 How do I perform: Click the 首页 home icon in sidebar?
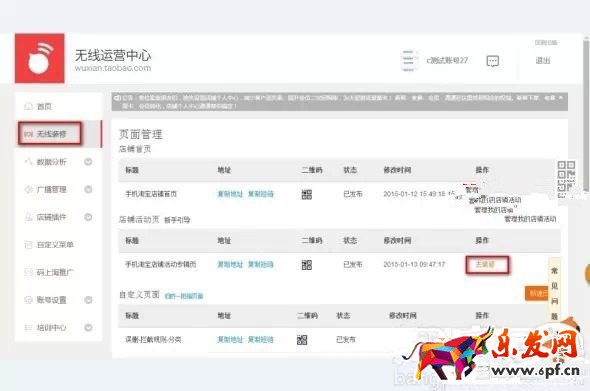29,106
